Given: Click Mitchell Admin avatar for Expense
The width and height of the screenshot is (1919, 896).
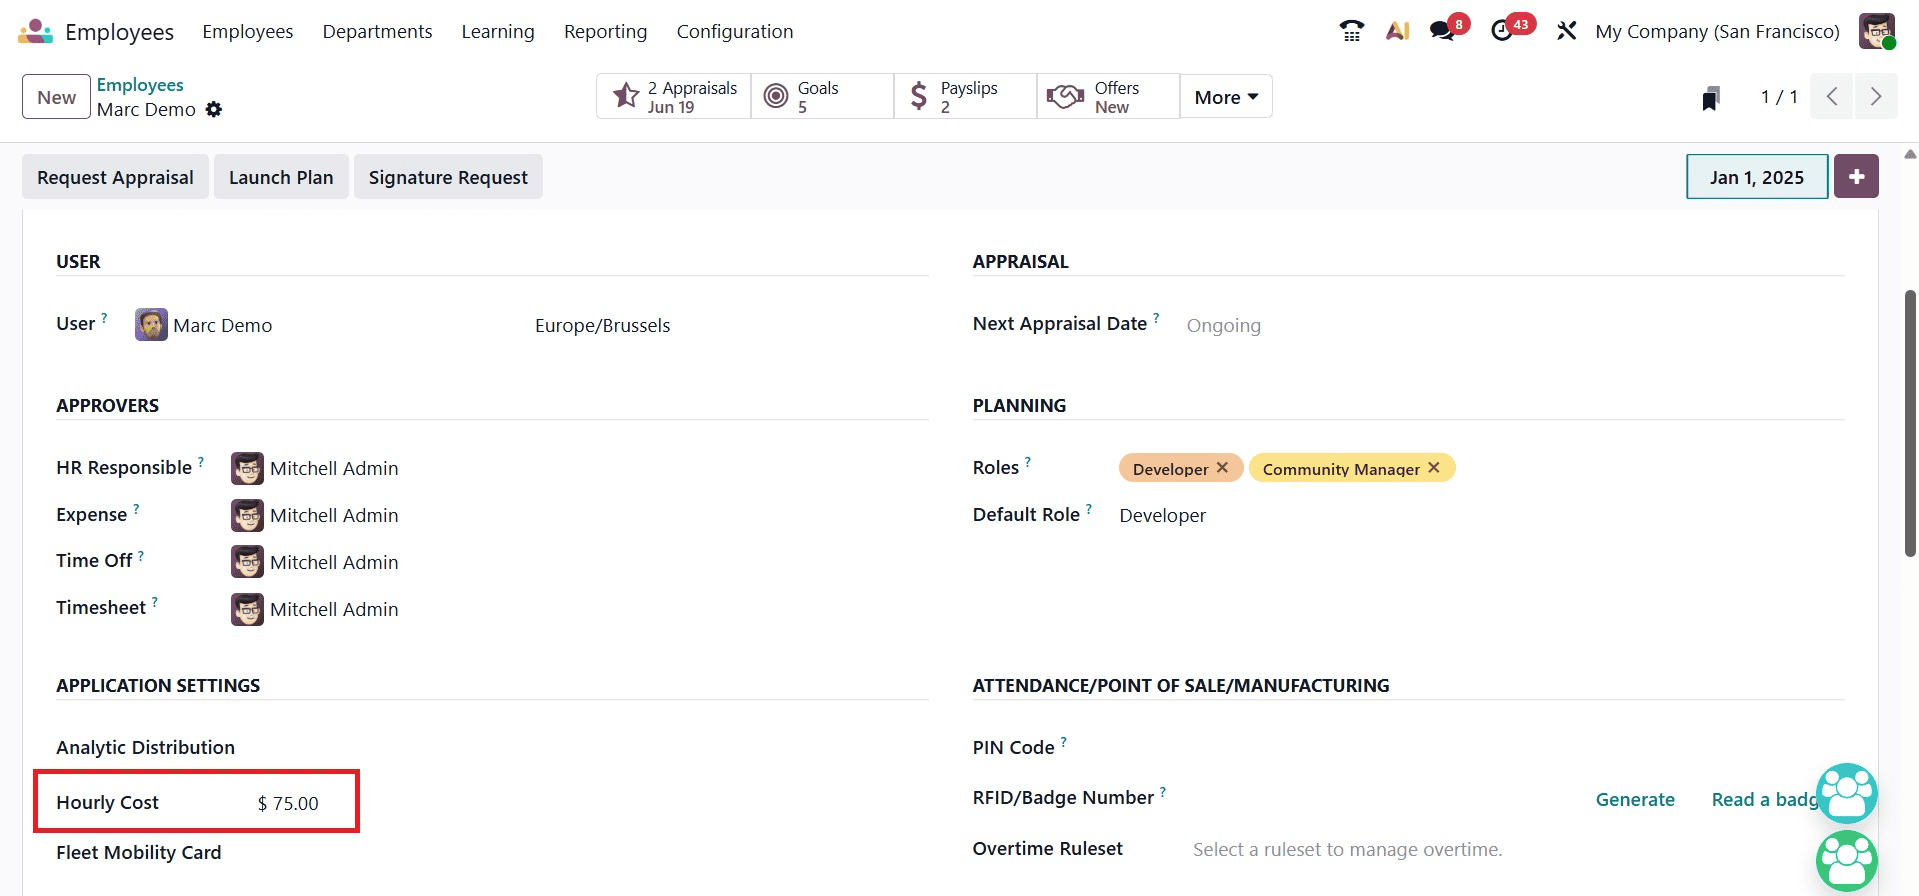Looking at the screenshot, I should pyautogui.click(x=247, y=515).
